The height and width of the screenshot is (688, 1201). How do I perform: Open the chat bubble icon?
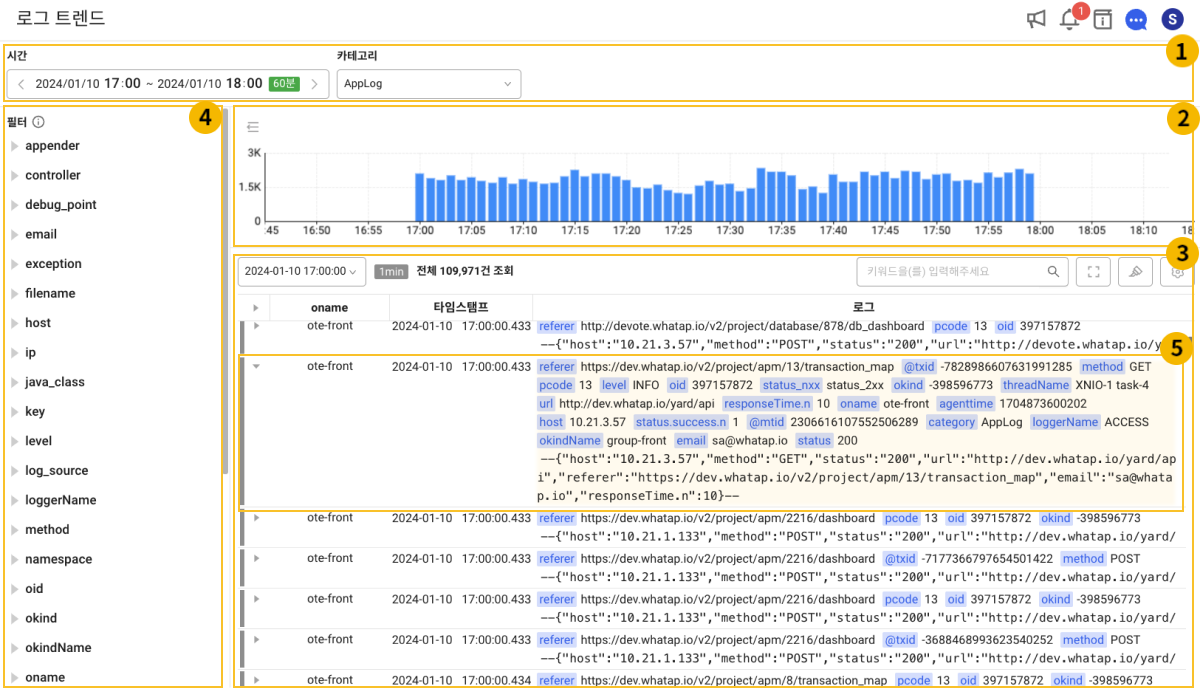tap(1136, 19)
